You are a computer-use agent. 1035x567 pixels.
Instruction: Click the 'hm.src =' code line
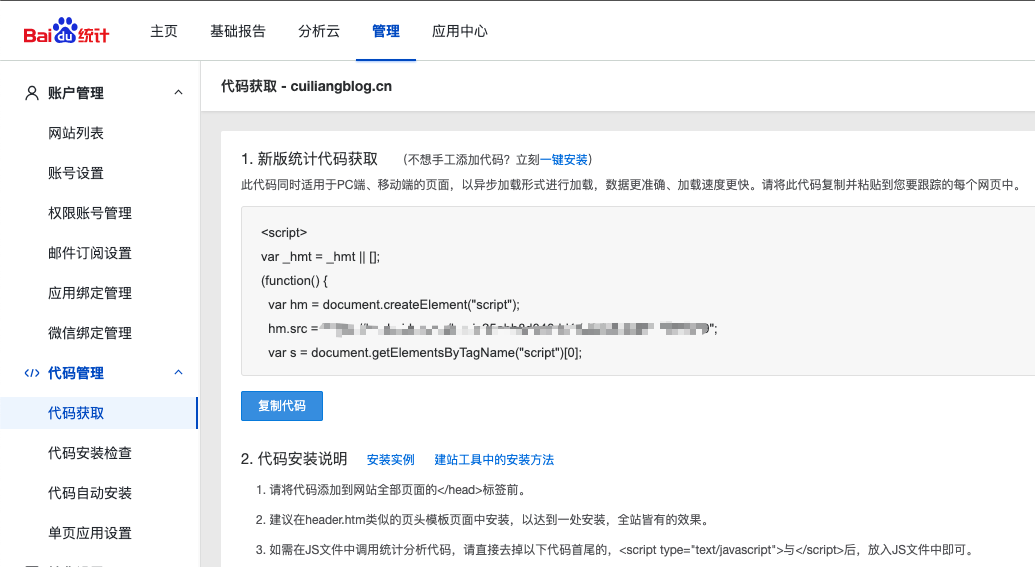point(492,328)
